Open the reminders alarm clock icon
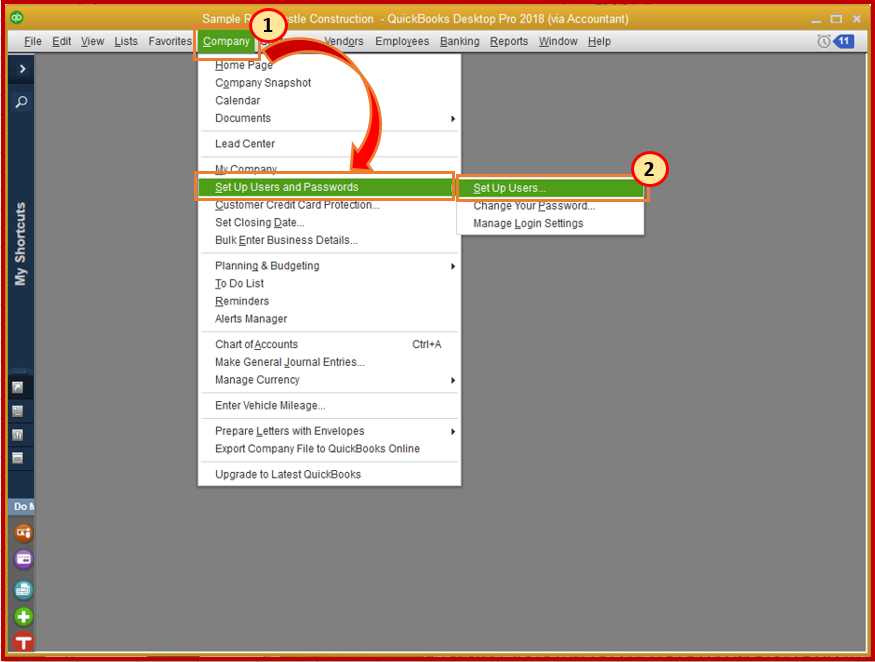Image resolution: width=875 pixels, height=662 pixels. point(824,41)
